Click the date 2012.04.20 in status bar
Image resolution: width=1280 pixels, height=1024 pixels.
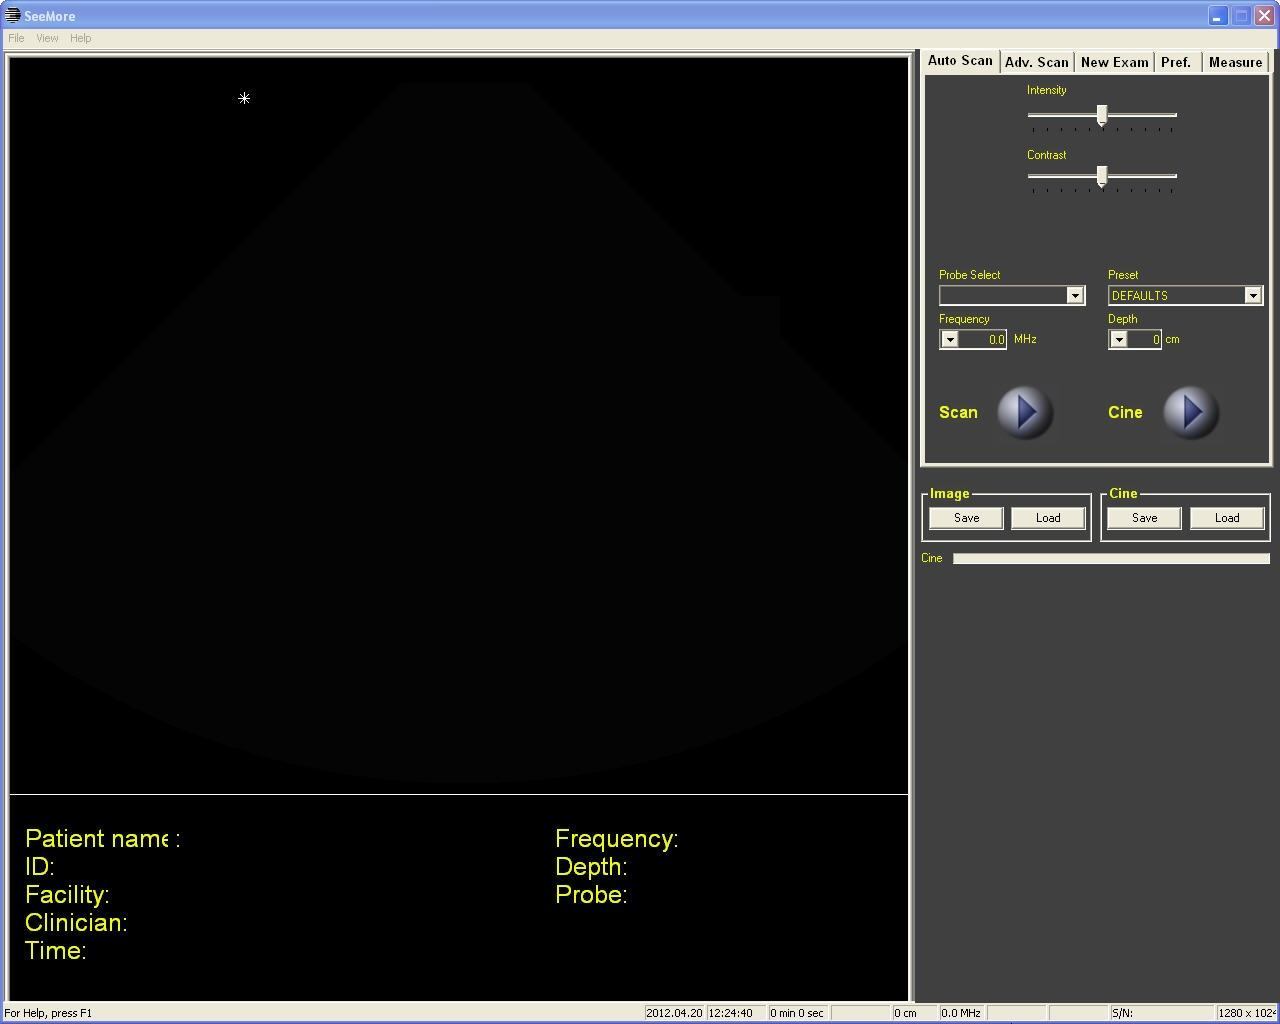point(674,1013)
